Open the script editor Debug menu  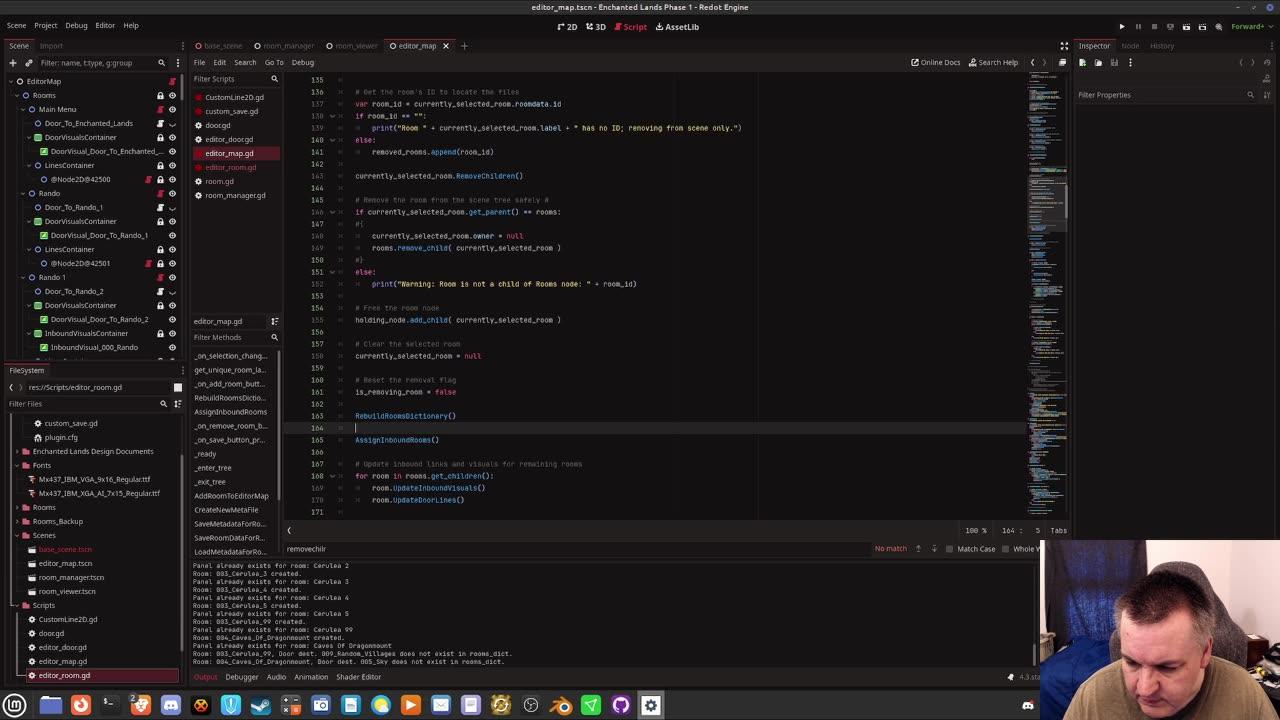point(303,62)
